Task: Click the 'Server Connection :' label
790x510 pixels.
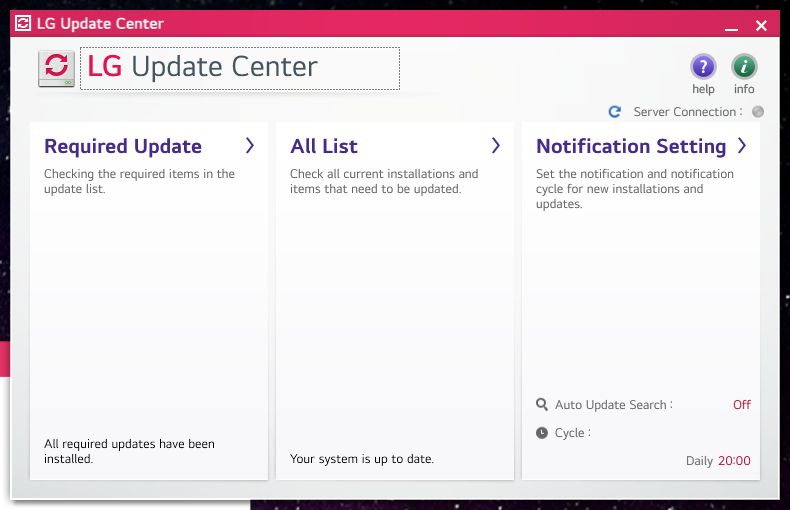Action: point(688,112)
